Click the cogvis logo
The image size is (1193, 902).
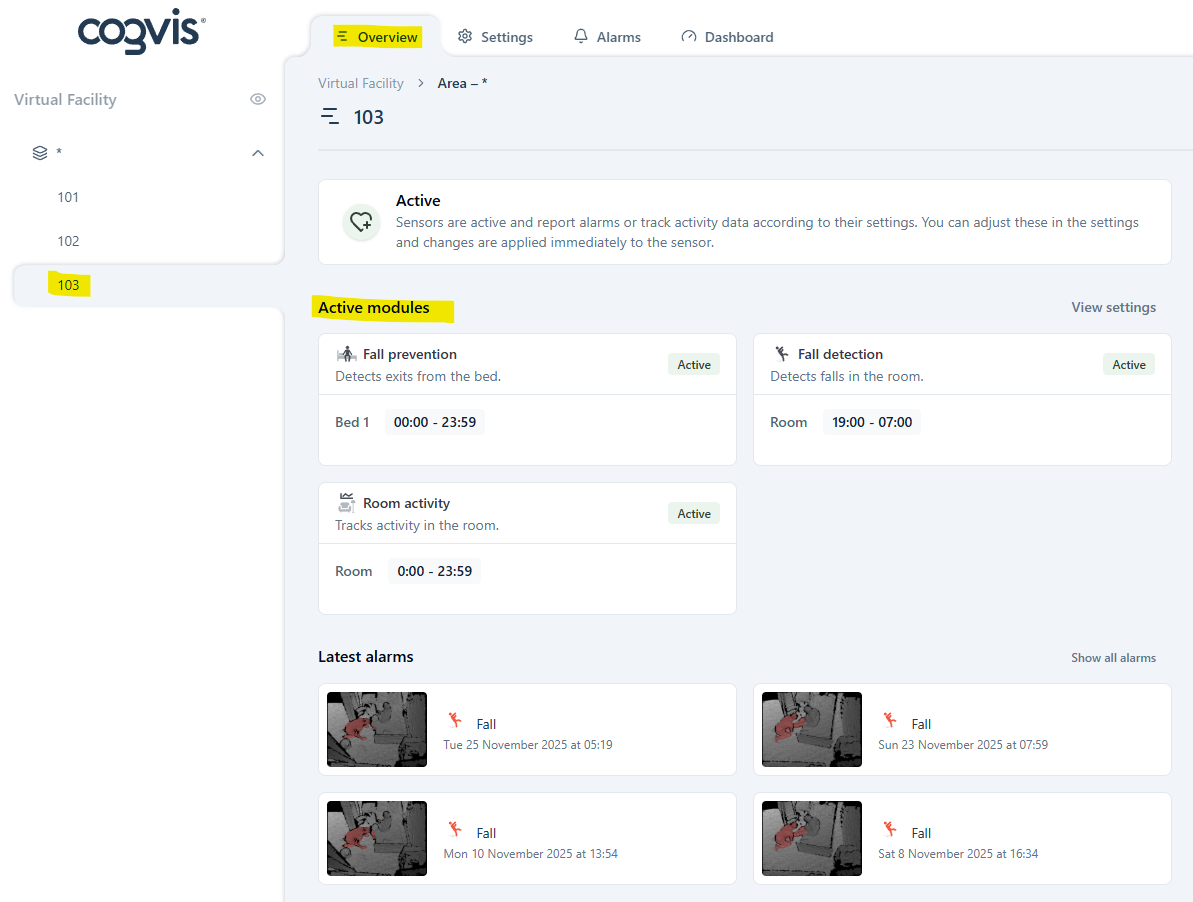141,32
